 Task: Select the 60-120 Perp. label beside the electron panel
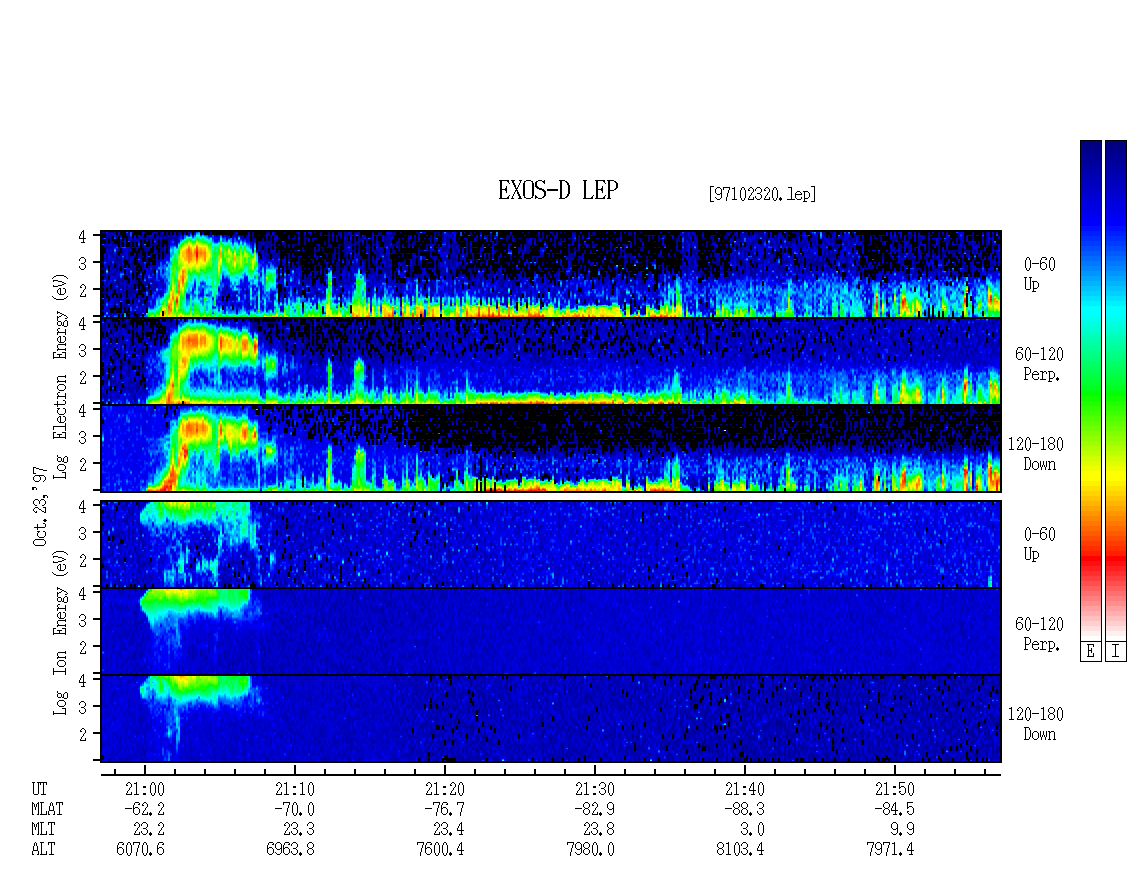pos(1039,364)
